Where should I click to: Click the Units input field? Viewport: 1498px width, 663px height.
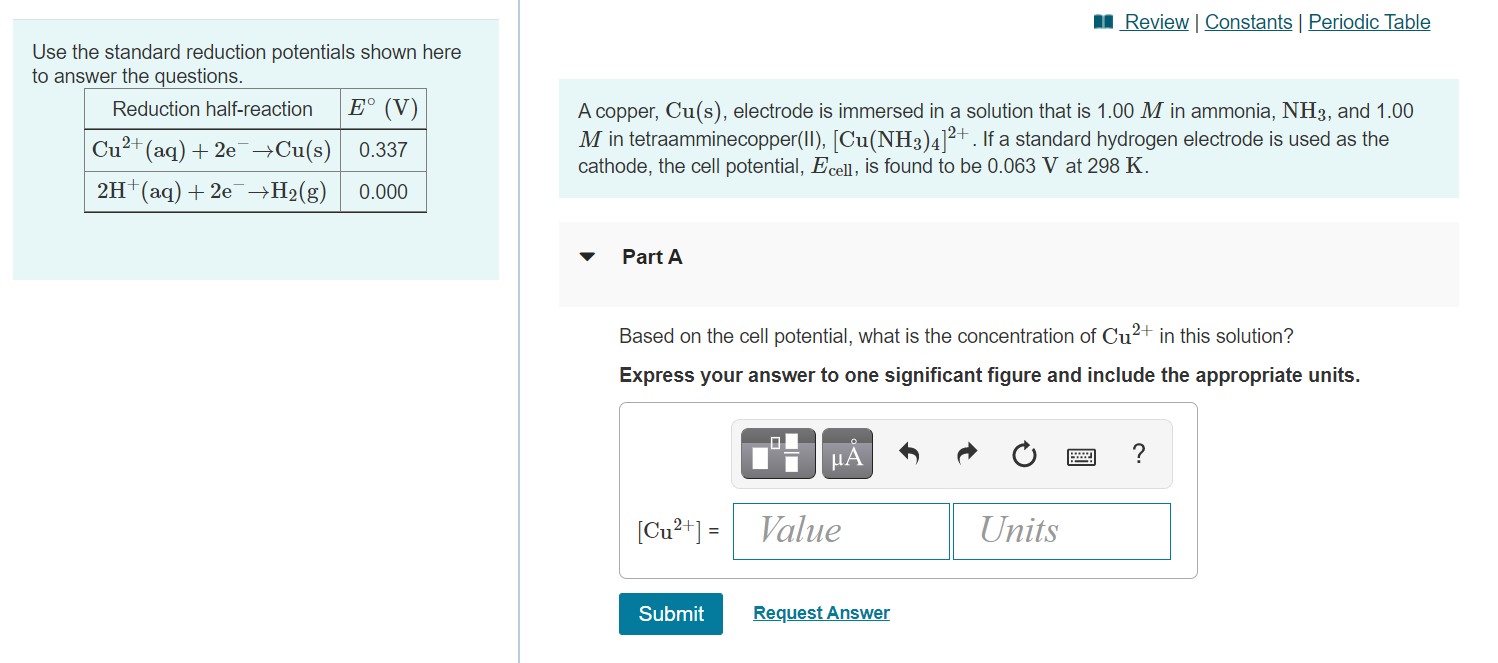pyautogui.click(x=1061, y=531)
